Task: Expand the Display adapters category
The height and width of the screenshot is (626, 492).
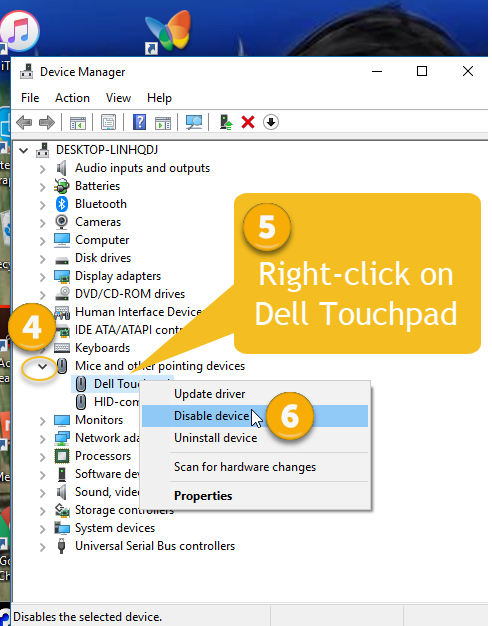Action: 42,277
